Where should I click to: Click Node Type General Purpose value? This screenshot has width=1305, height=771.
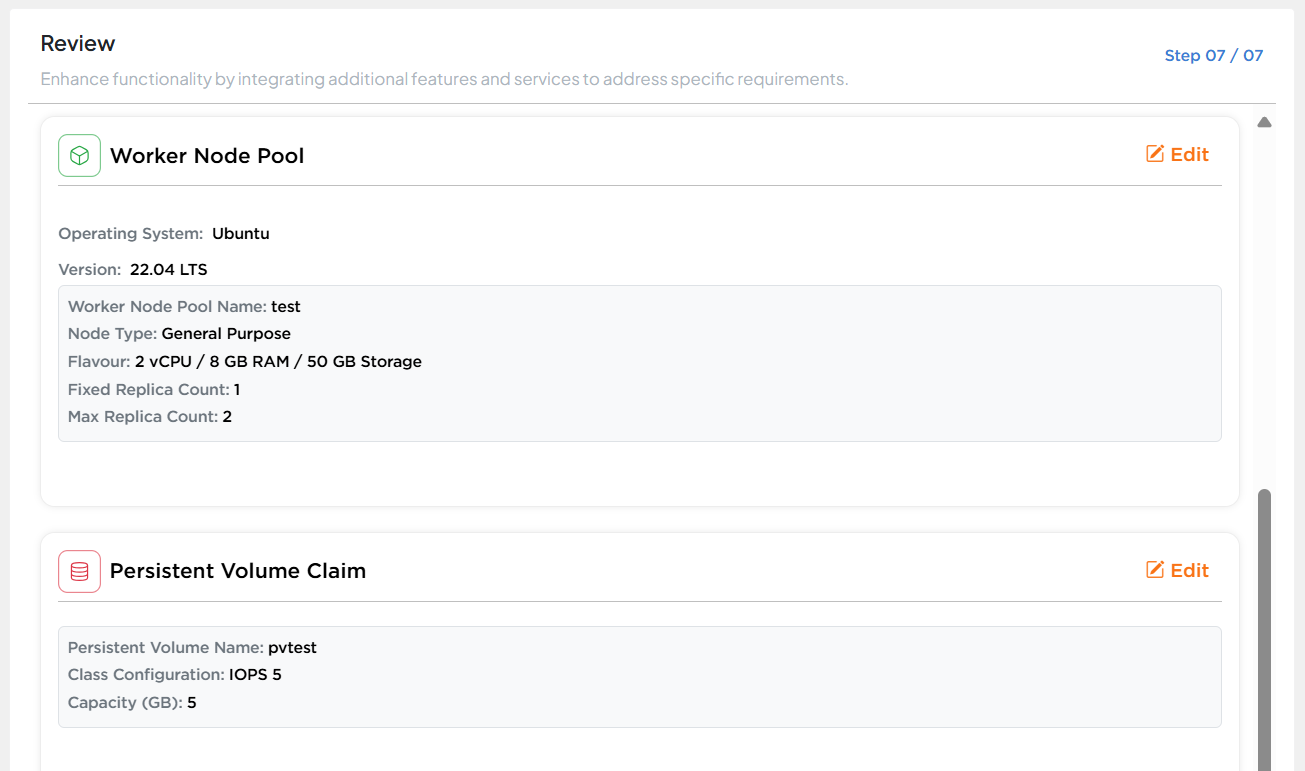pos(226,334)
